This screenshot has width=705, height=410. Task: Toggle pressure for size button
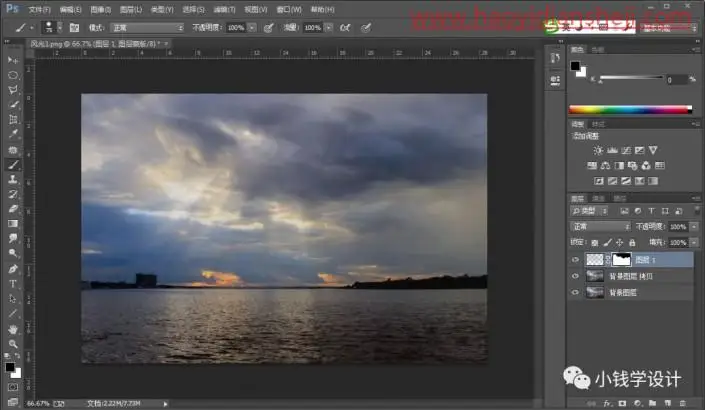(366, 28)
